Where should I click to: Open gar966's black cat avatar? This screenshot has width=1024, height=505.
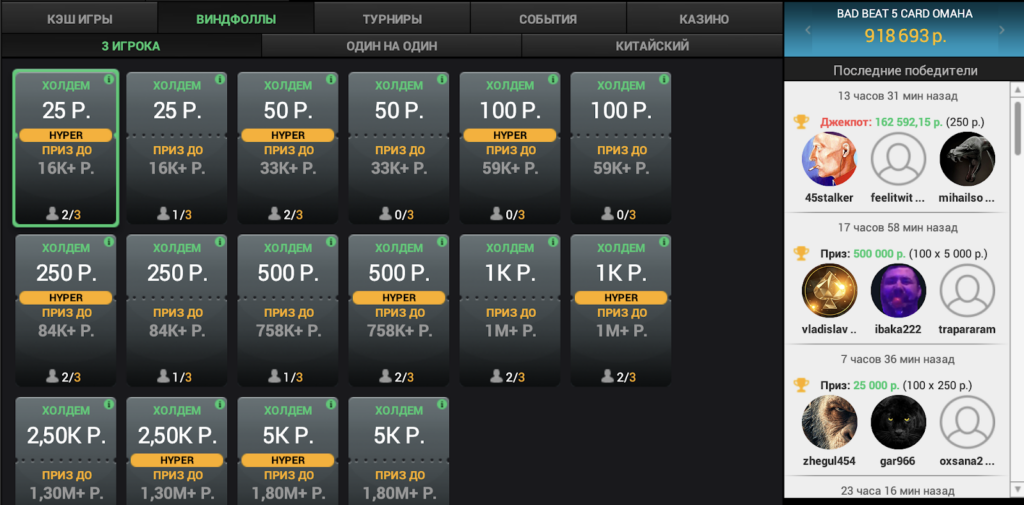coord(898,423)
